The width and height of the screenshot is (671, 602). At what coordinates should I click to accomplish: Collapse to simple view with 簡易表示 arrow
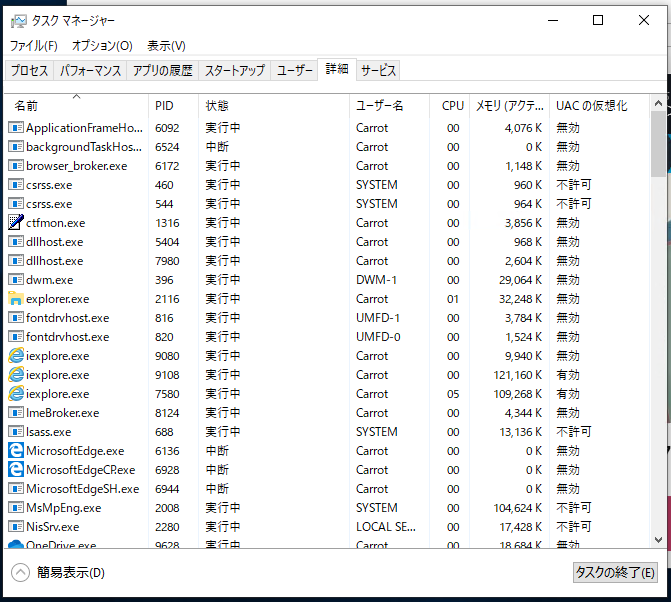20,572
